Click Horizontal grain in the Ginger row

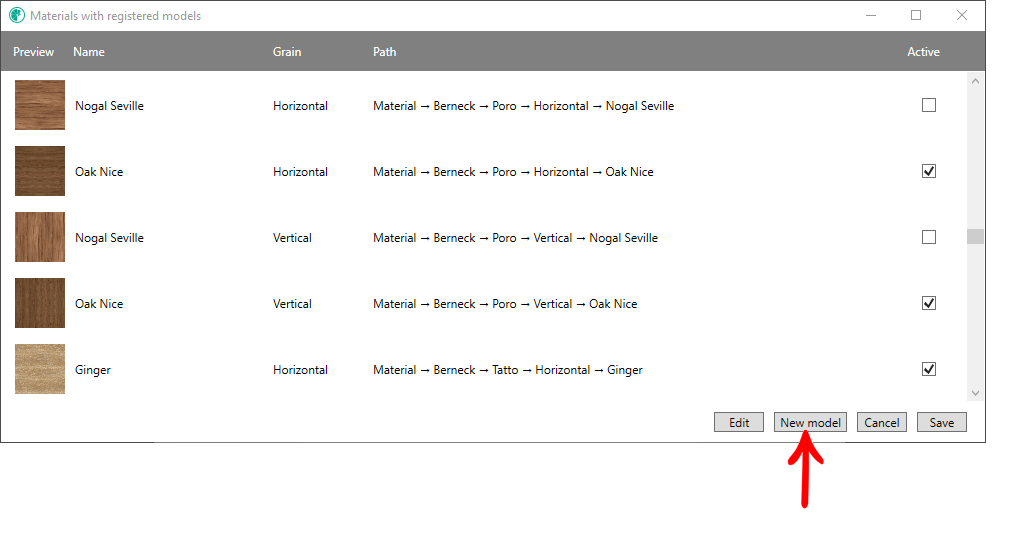click(x=300, y=370)
